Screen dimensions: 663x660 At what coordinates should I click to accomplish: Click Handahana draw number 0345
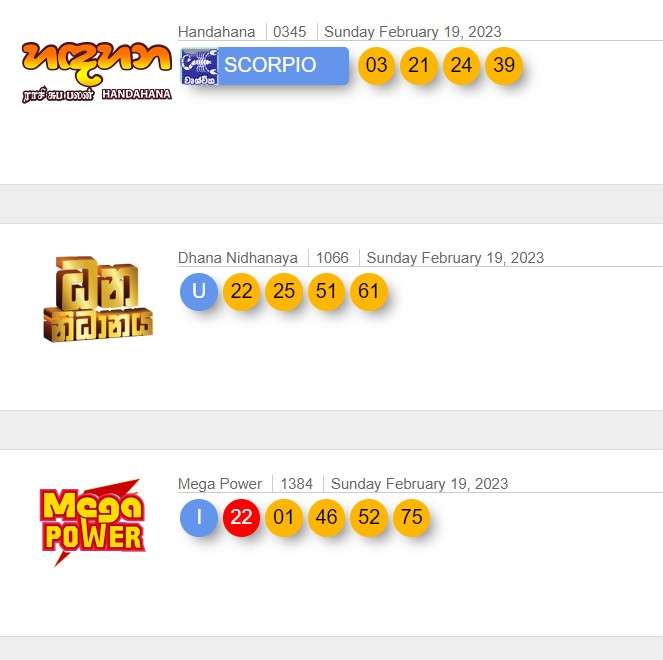click(x=290, y=32)
